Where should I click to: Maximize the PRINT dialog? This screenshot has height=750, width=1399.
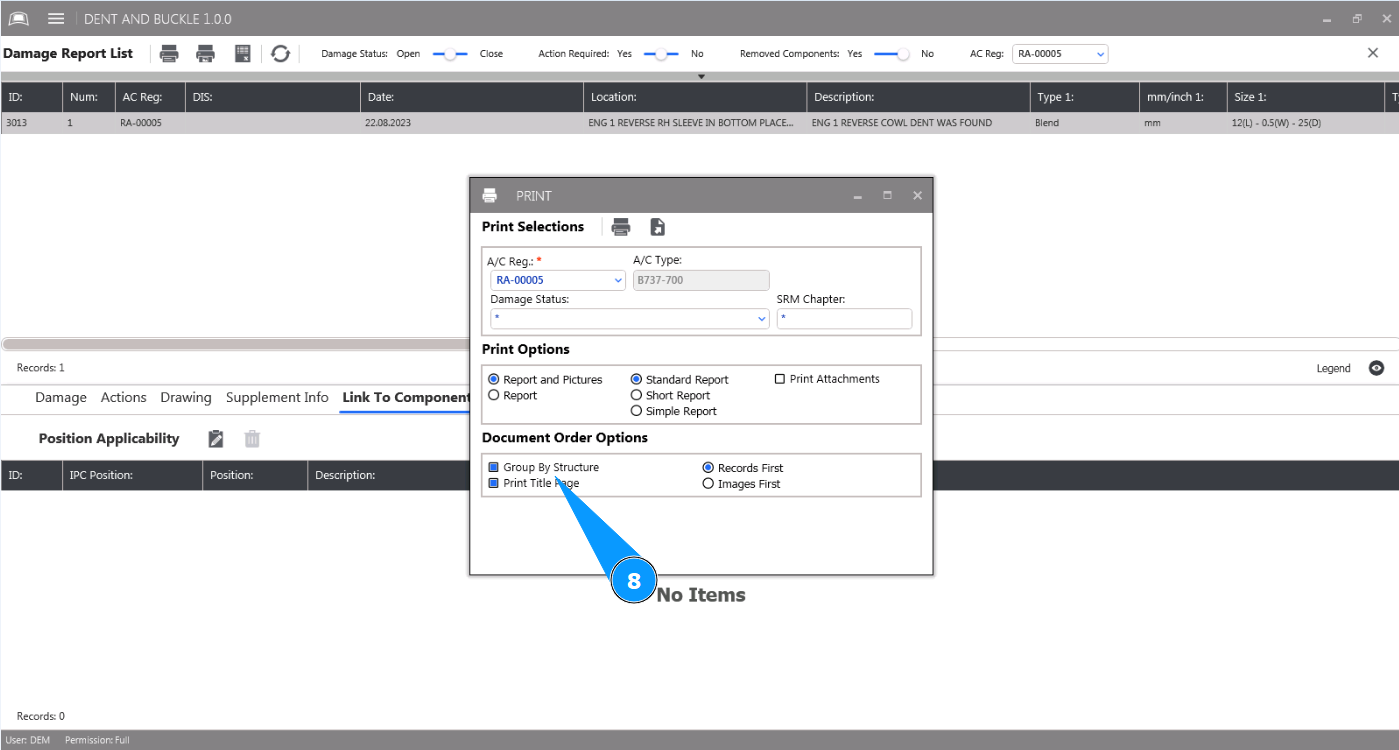click(887, 196)
